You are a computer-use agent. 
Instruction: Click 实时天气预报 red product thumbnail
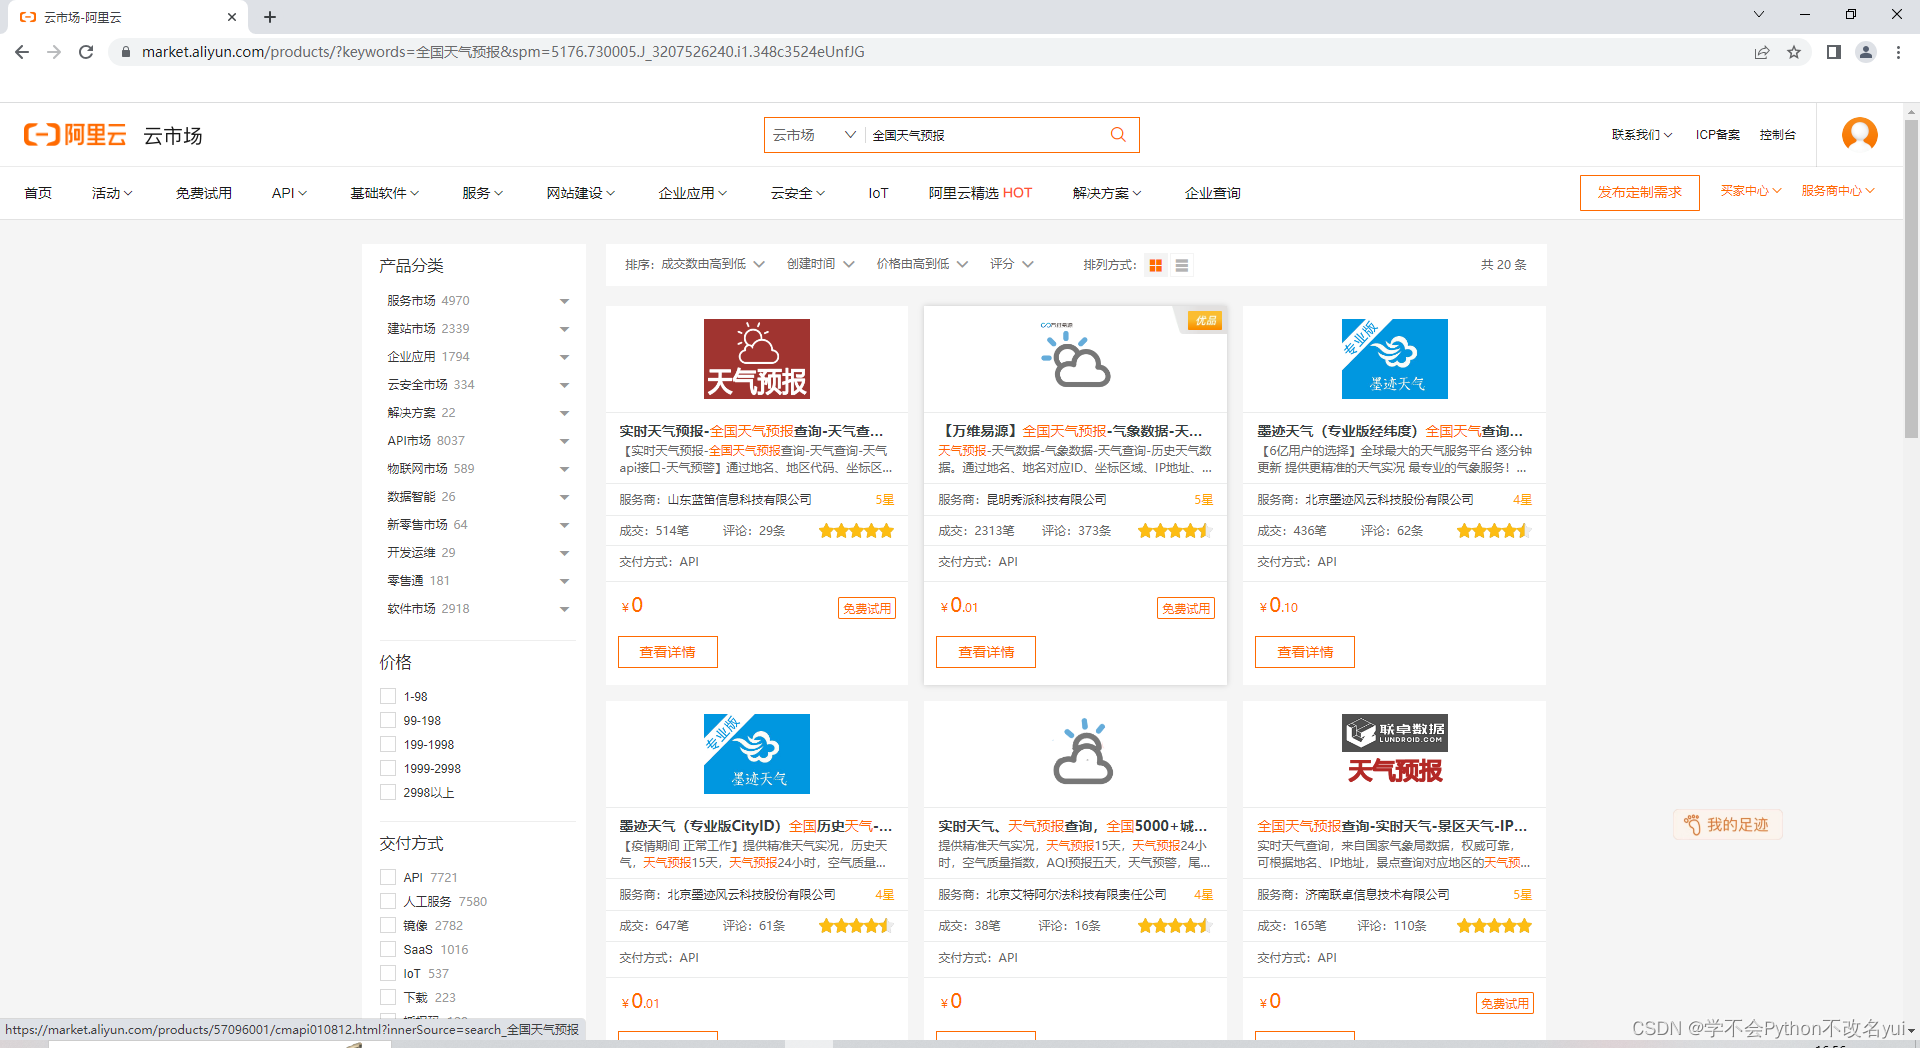pyautogui.click(x=757, y=359)
